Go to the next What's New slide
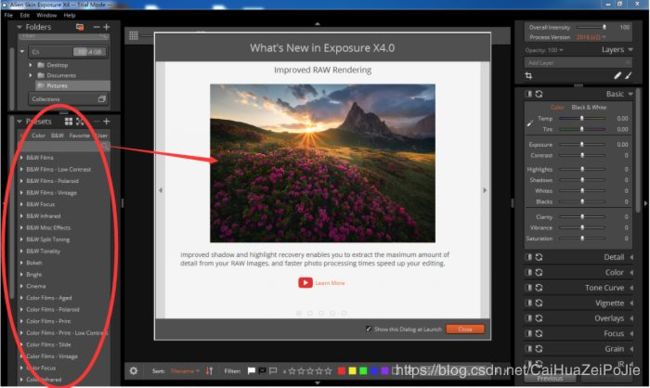Screen dimensions: 650x388 (485, 190)
